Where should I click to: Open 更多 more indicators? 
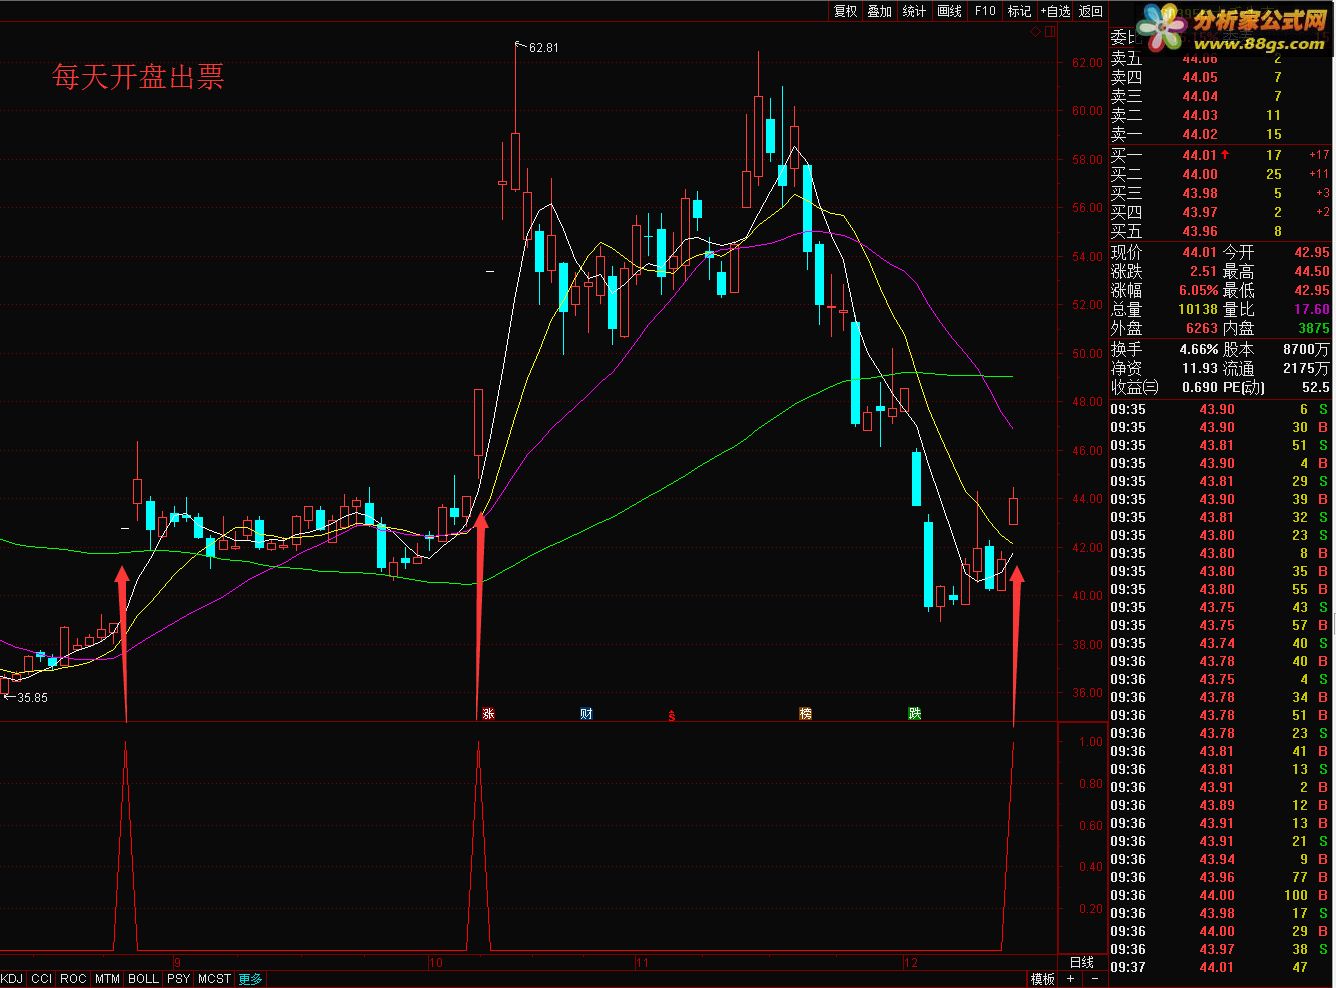pos(250,979)
